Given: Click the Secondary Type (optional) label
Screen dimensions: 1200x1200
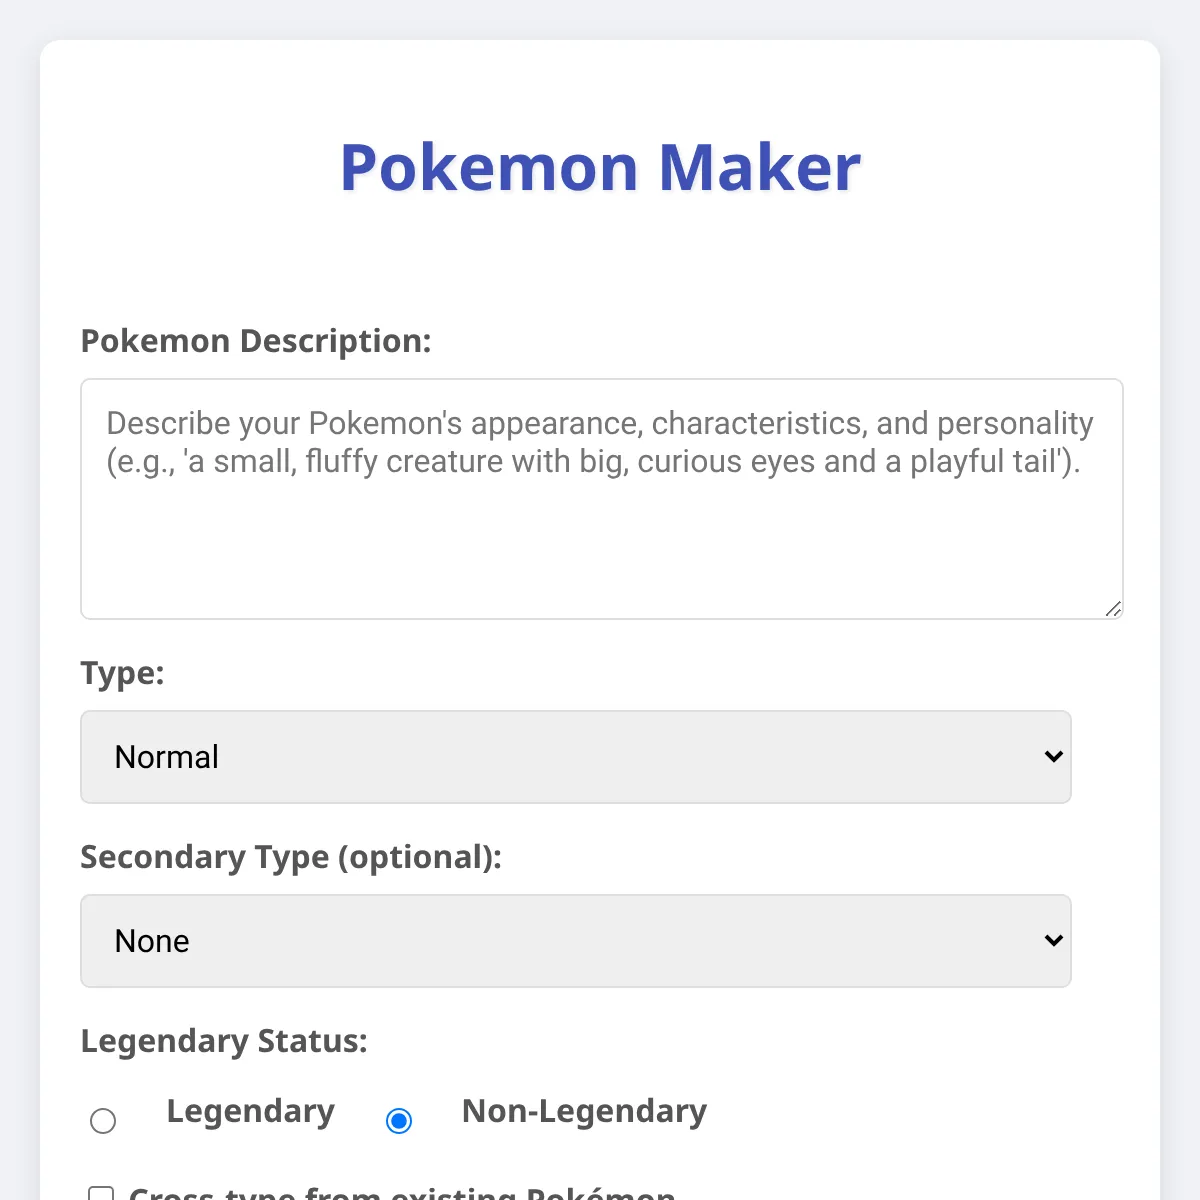Looking at the screenshot, I should point(291,857).
